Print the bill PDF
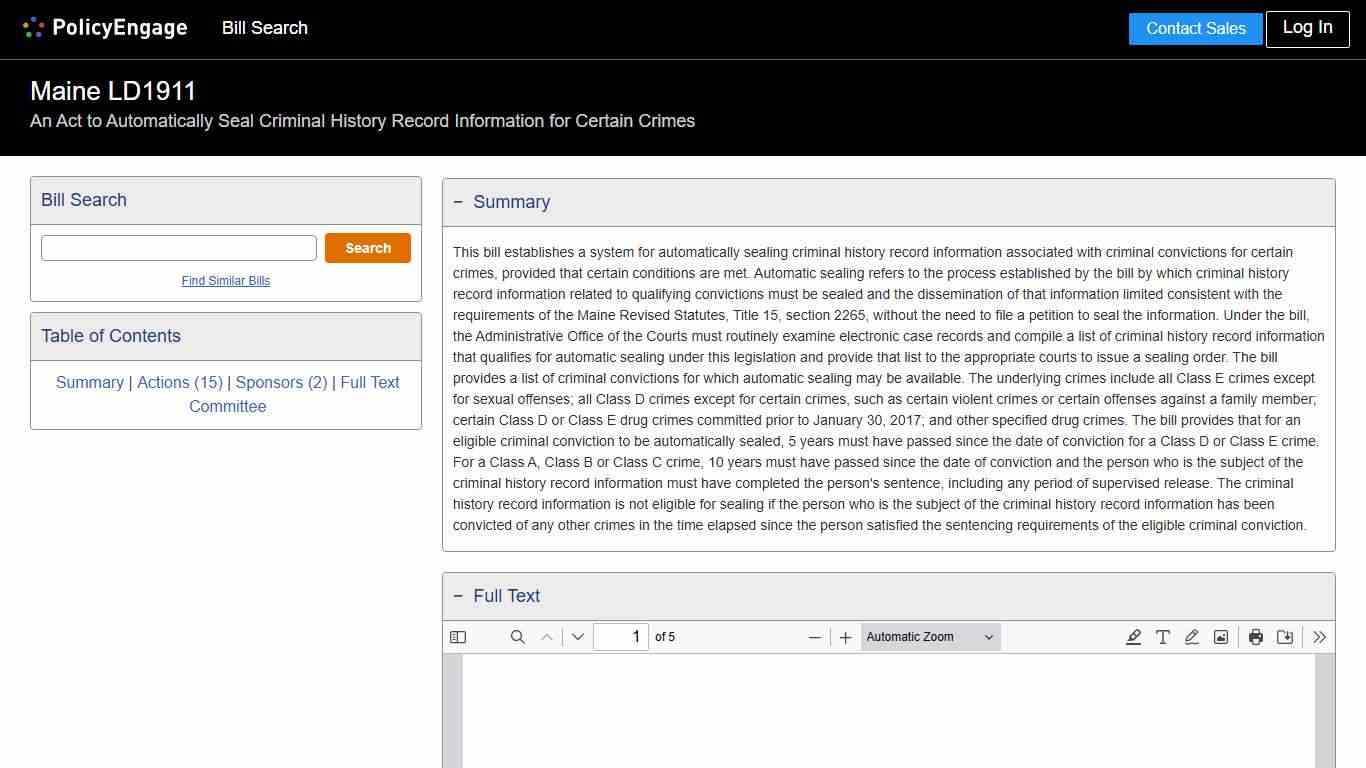The width and height of the screenshot is (1366, 768). tap(1256, 637)
